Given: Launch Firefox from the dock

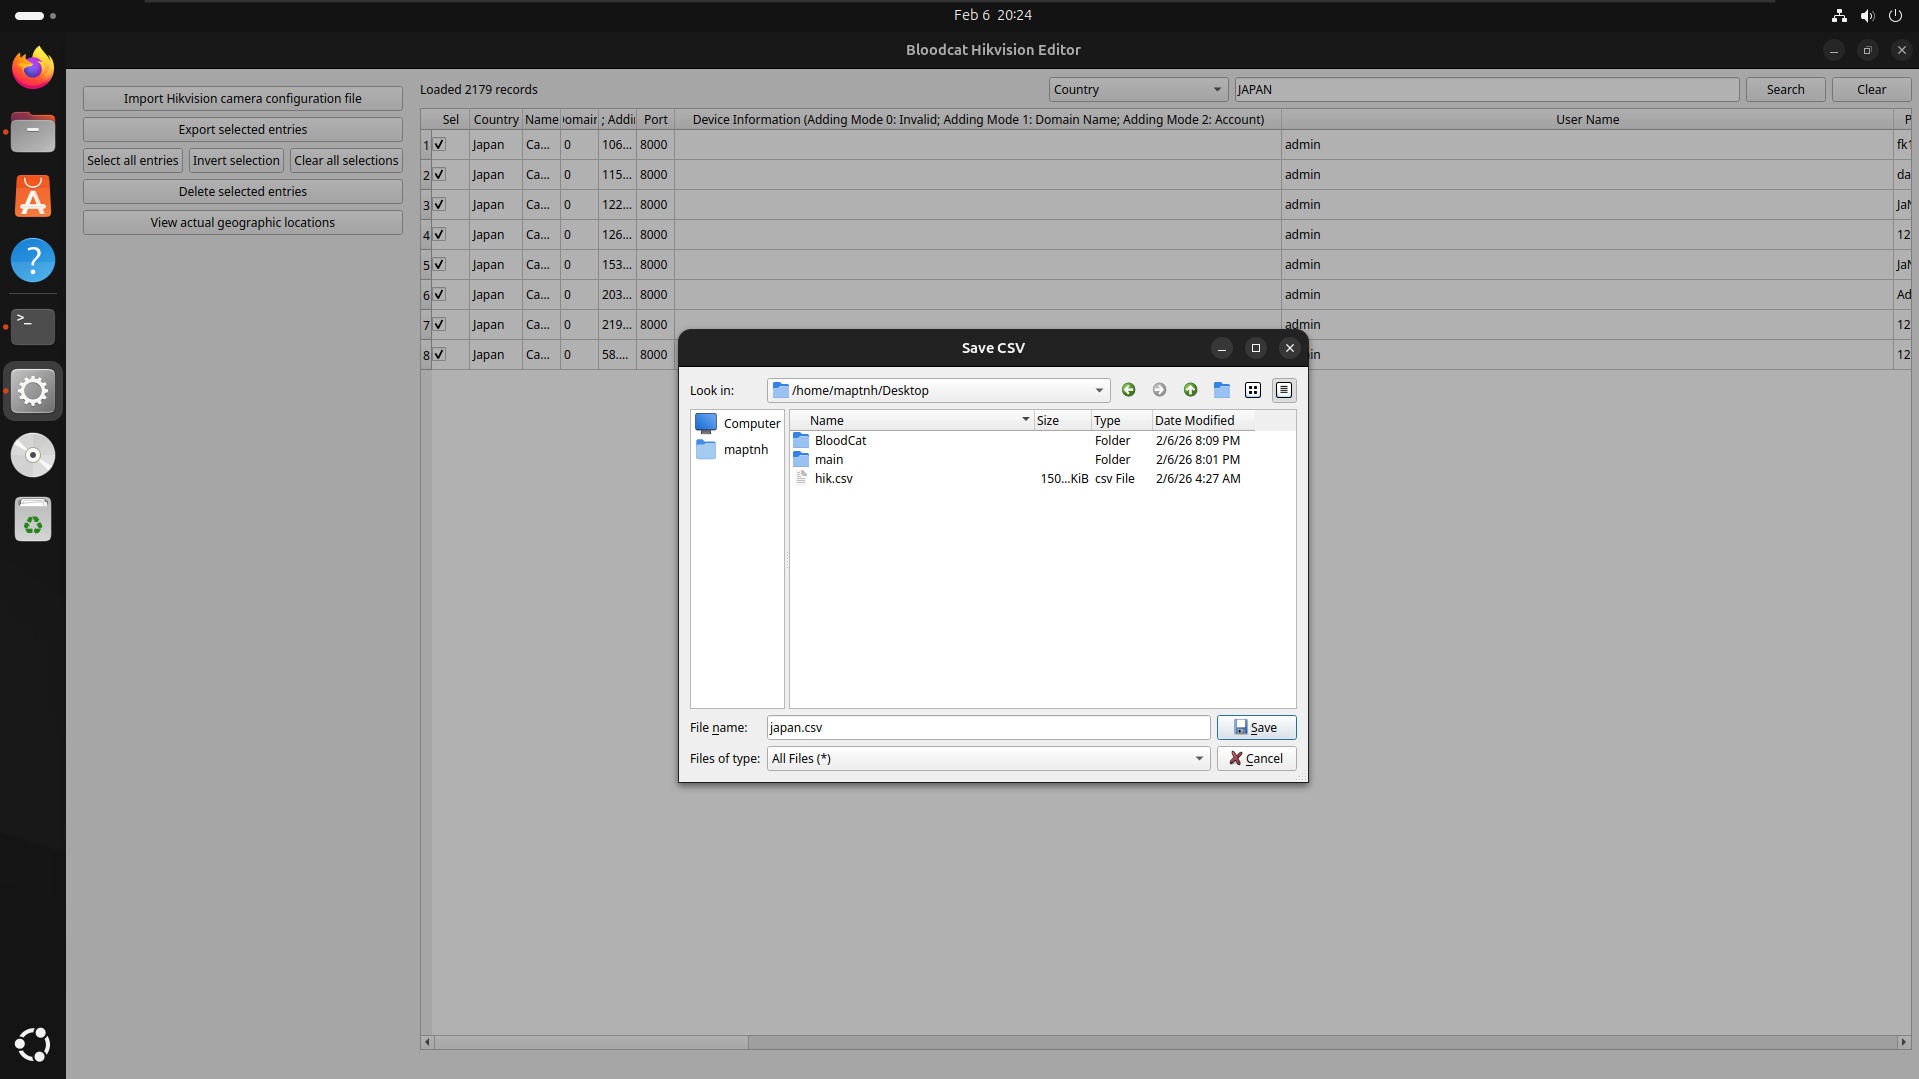Looking at the screenshot, I should pos(33,68).
